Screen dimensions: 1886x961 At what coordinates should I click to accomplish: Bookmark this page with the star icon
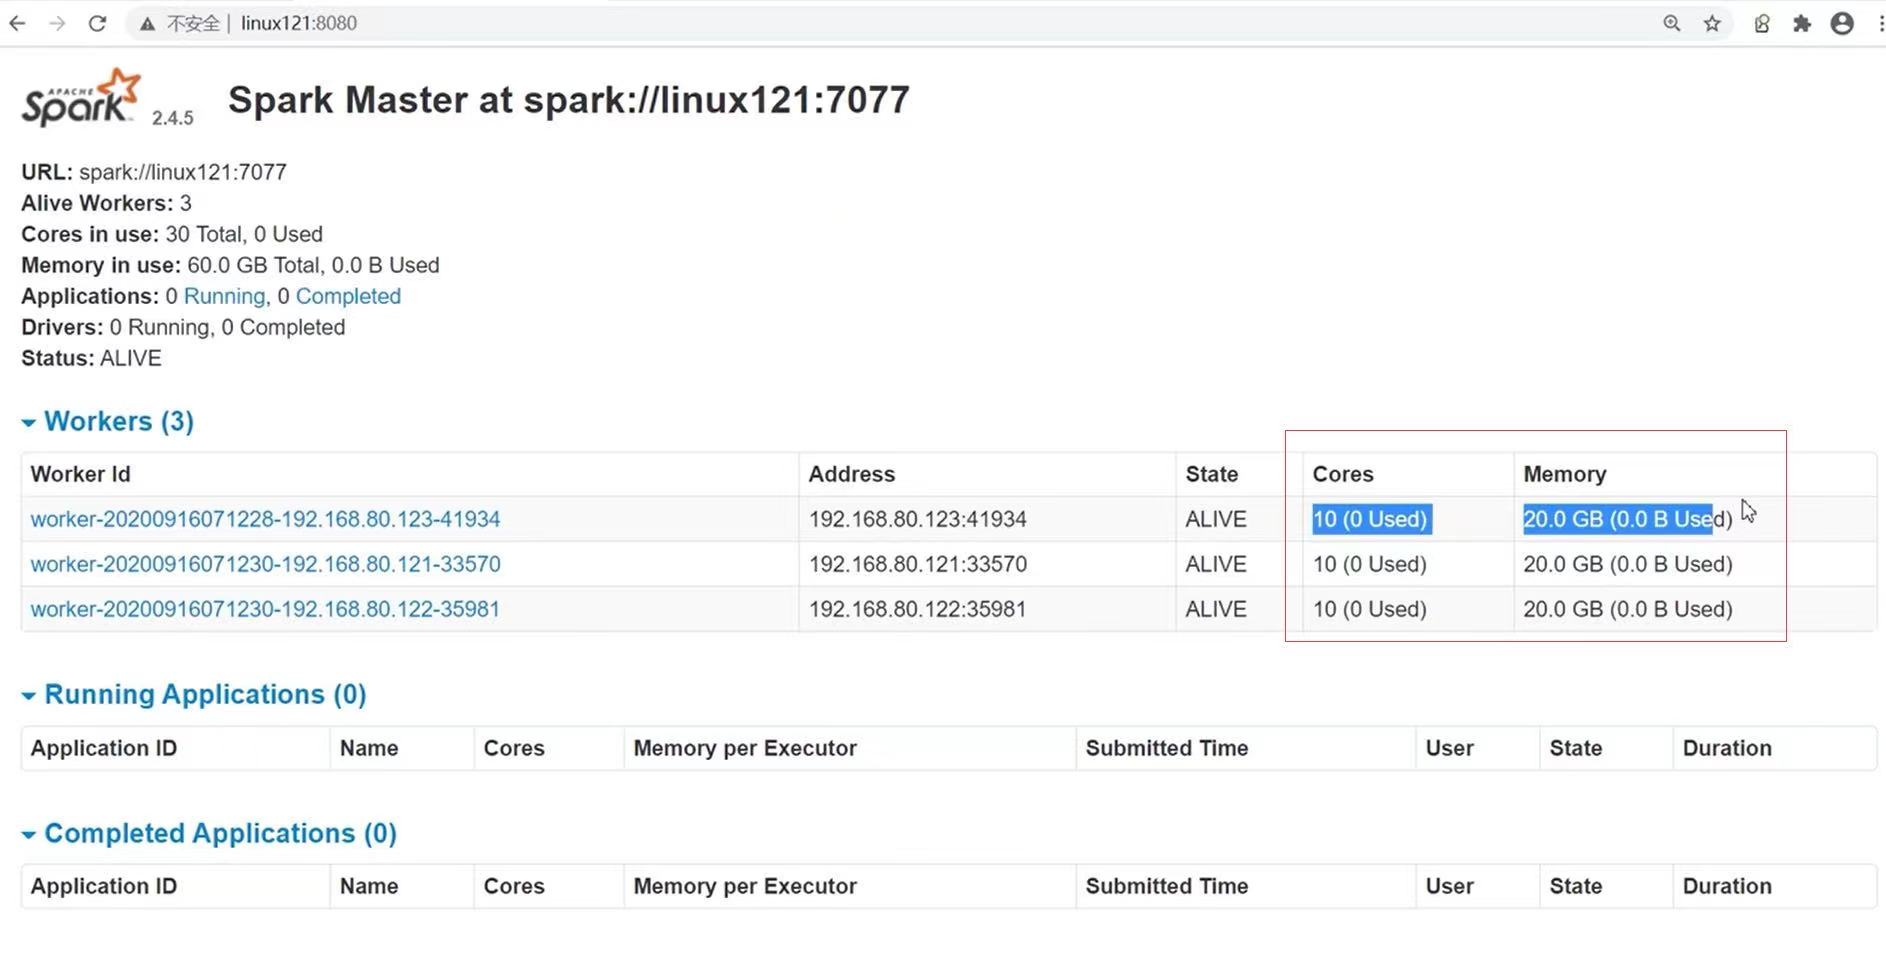(1712, 23)
